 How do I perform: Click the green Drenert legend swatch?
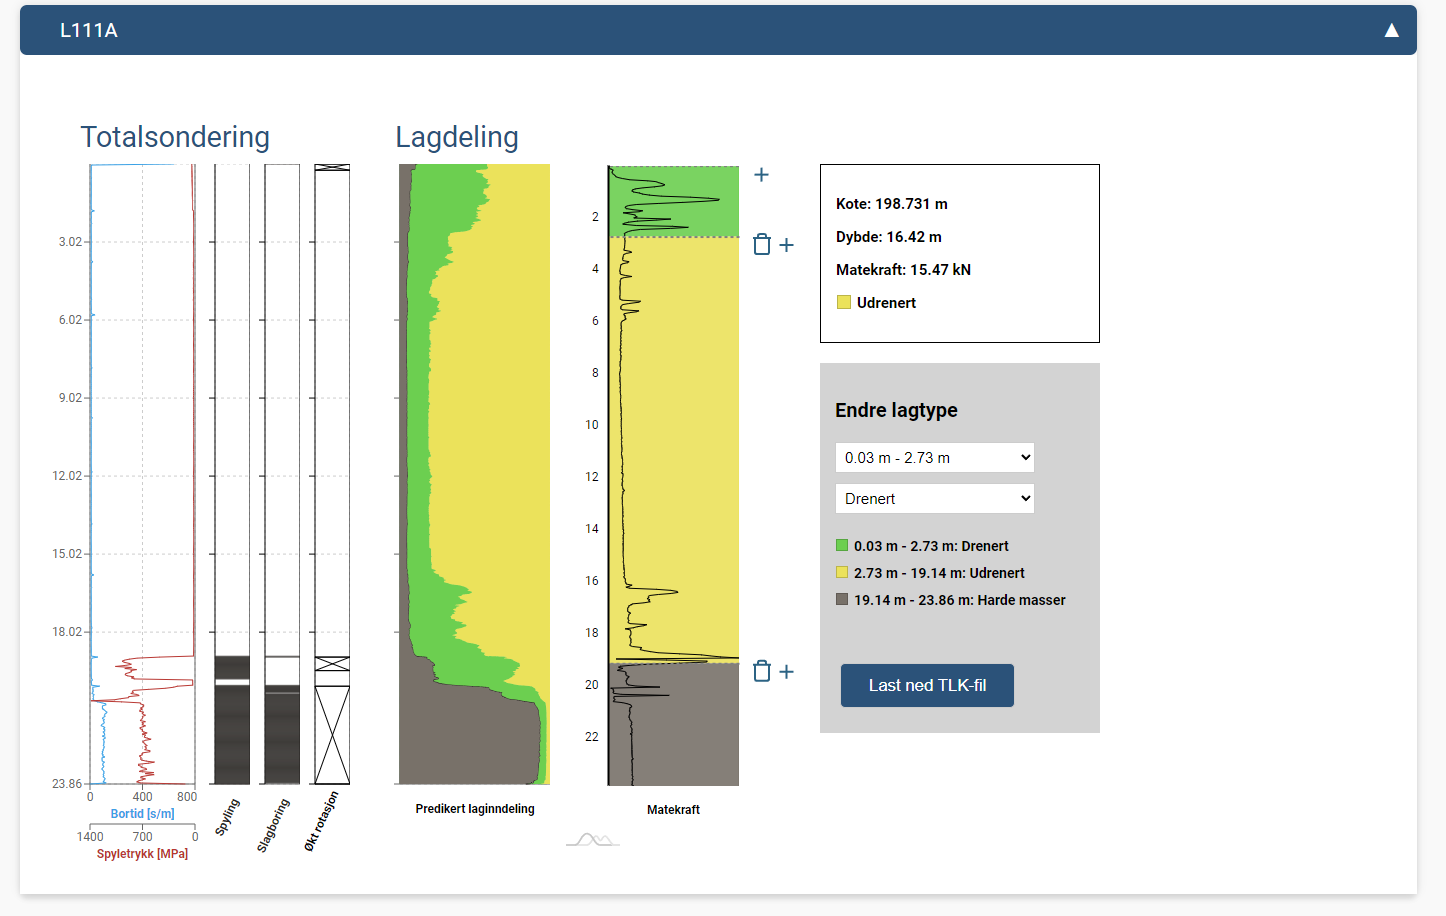(x=842, y=546)
